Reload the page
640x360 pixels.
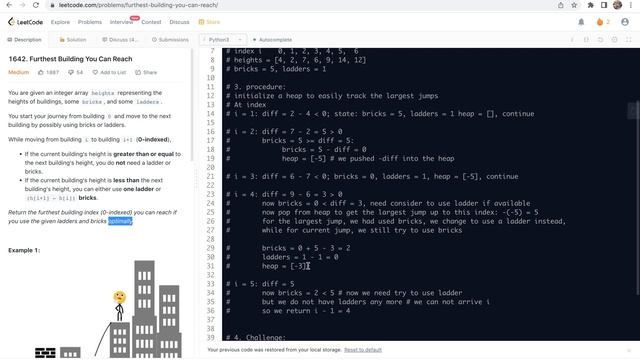click(x=36, y=5)
